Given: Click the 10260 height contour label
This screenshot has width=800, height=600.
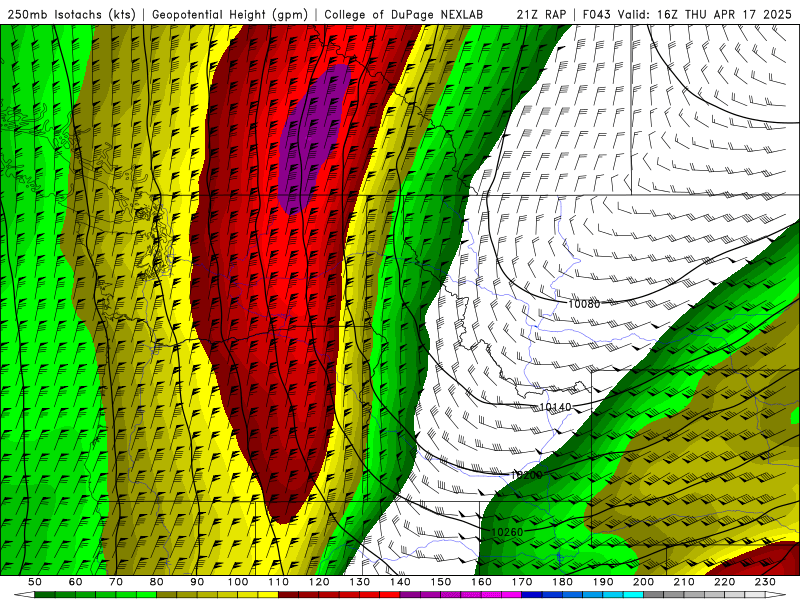Looking at the screenshot, I should [x=507, y=532].
